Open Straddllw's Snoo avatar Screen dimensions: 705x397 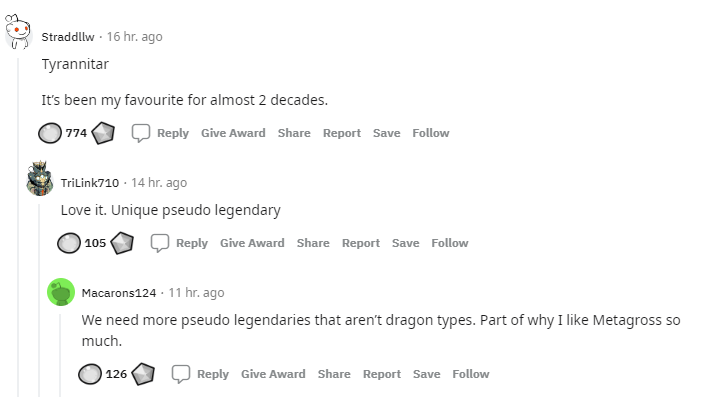click(18, 31)
